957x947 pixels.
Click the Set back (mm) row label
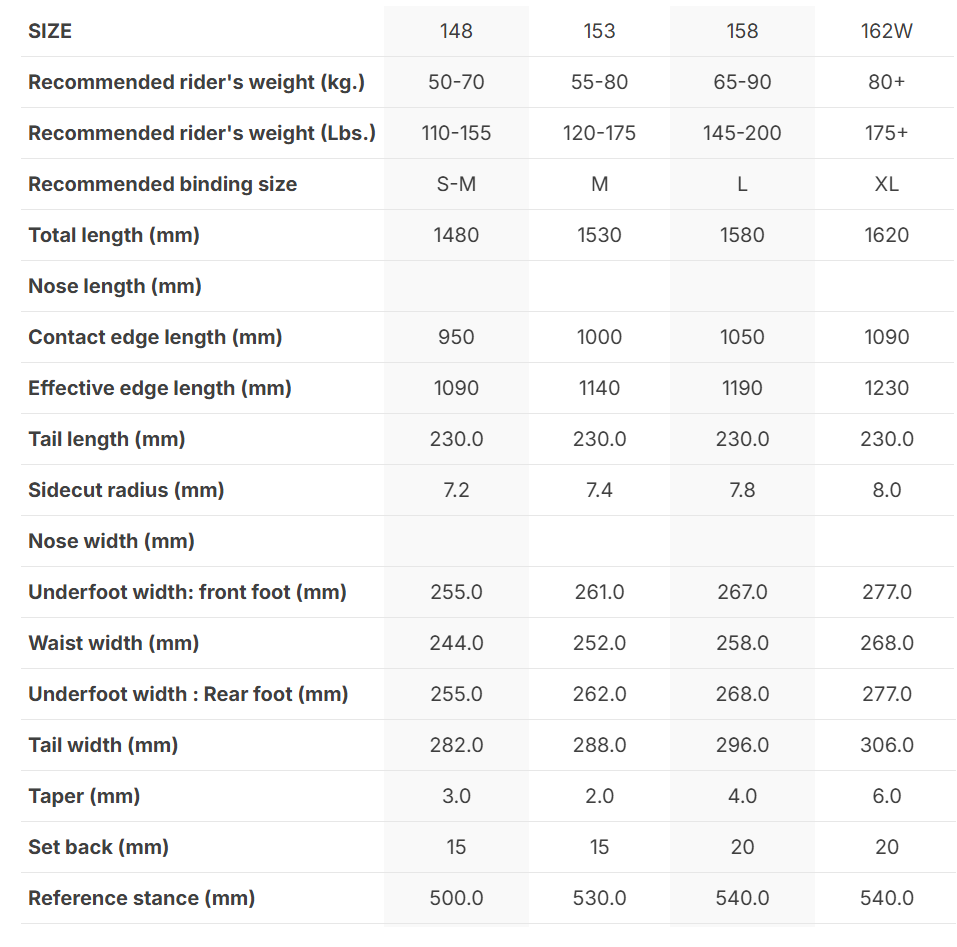click(98, 847)
